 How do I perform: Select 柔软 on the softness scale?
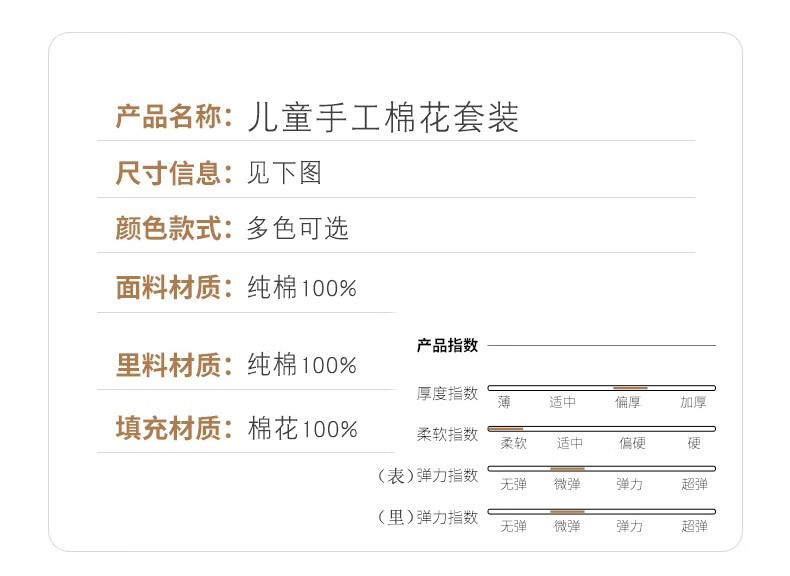513,443
